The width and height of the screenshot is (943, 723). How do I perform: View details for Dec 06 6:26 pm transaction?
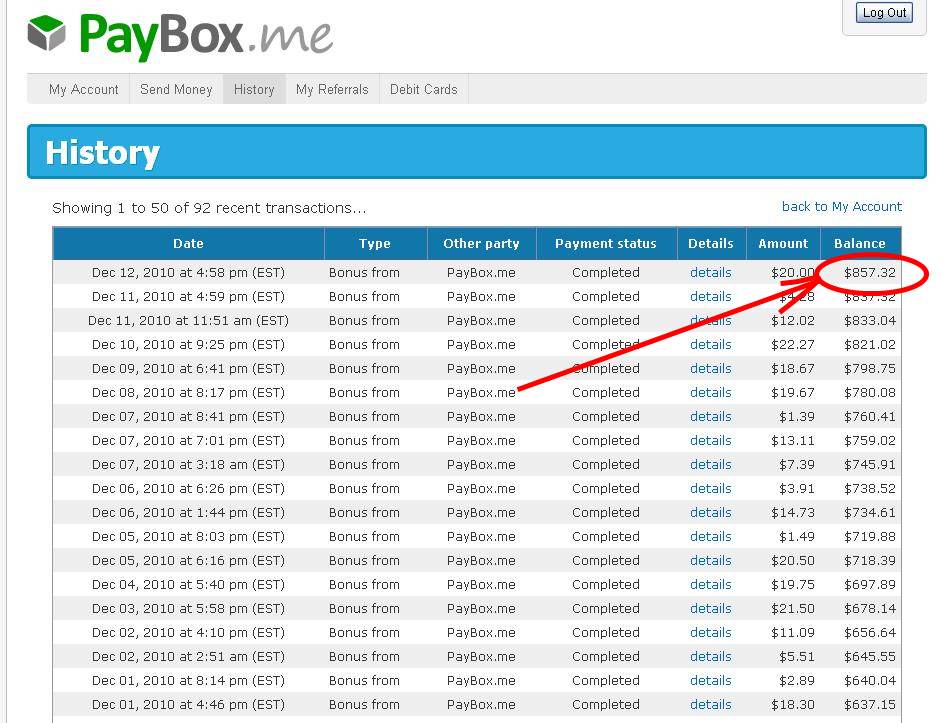click(x=710, y=488)
